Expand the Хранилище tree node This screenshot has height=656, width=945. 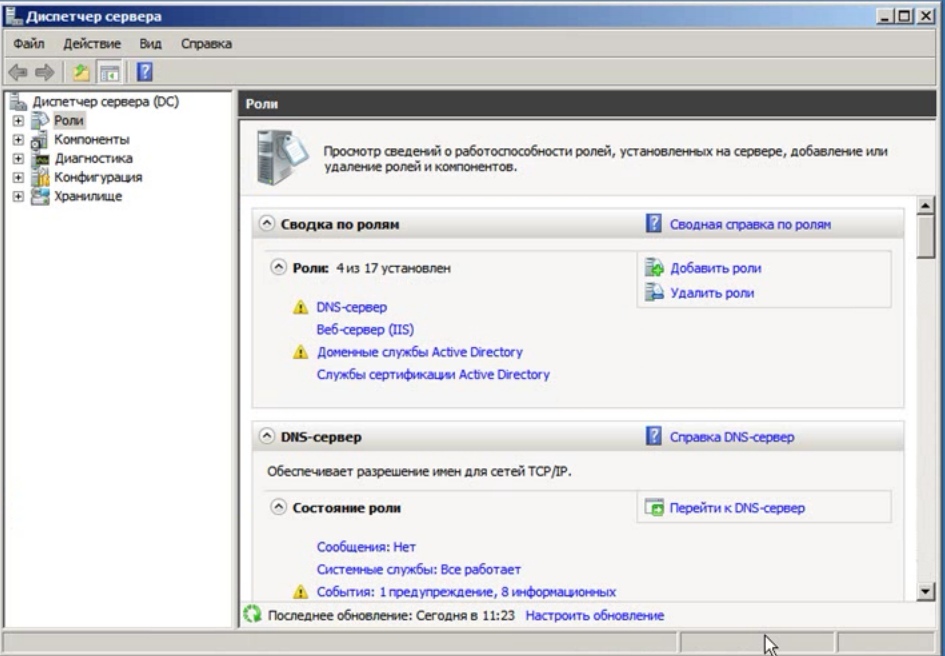tap(18, 197)
